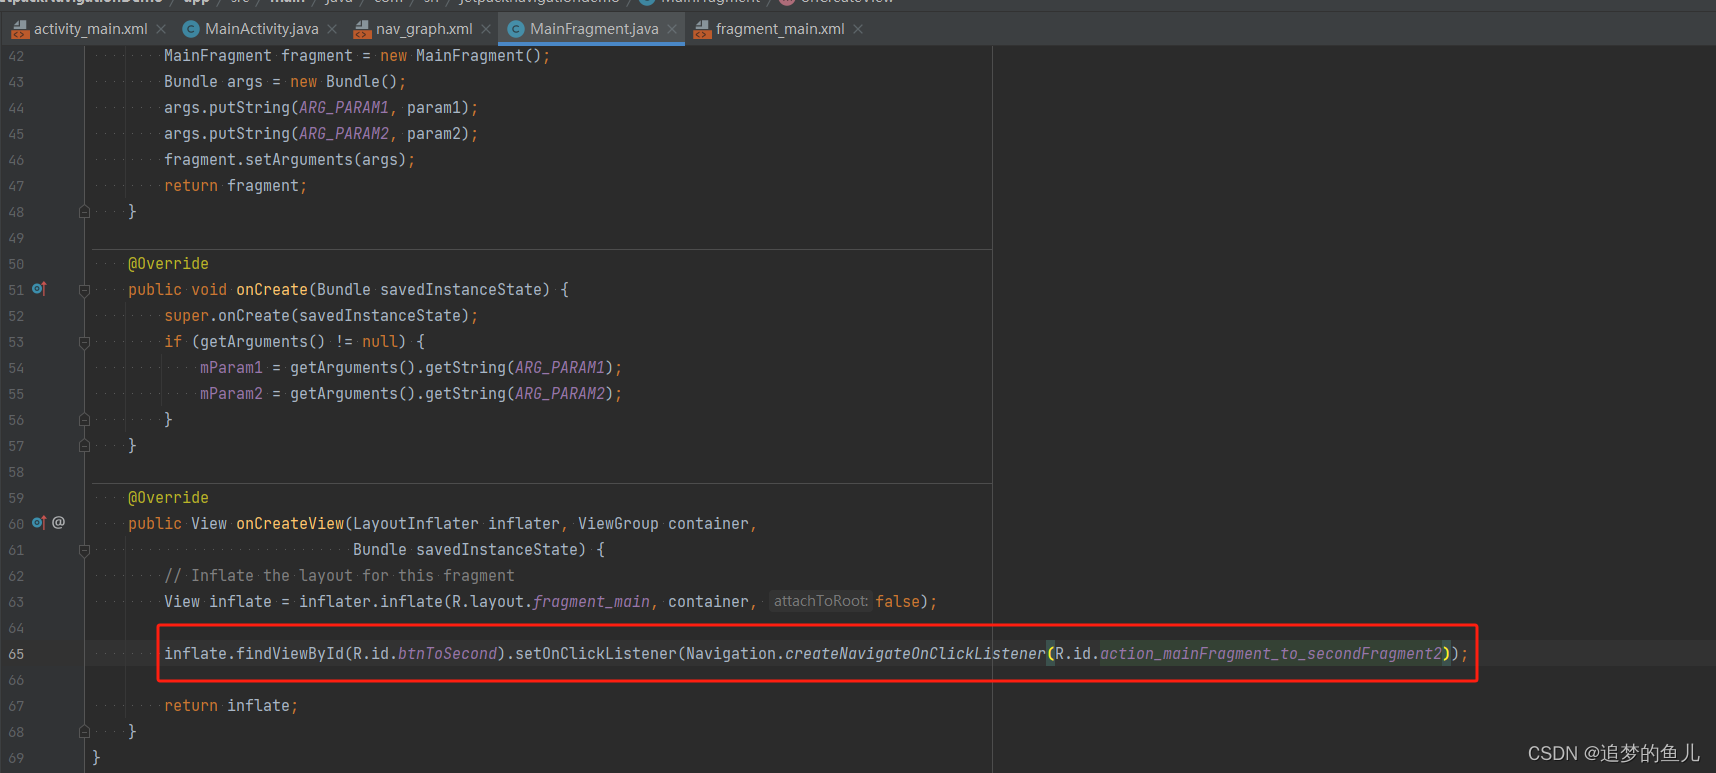Click the override gutter icon on line 51

coord(39,289)
